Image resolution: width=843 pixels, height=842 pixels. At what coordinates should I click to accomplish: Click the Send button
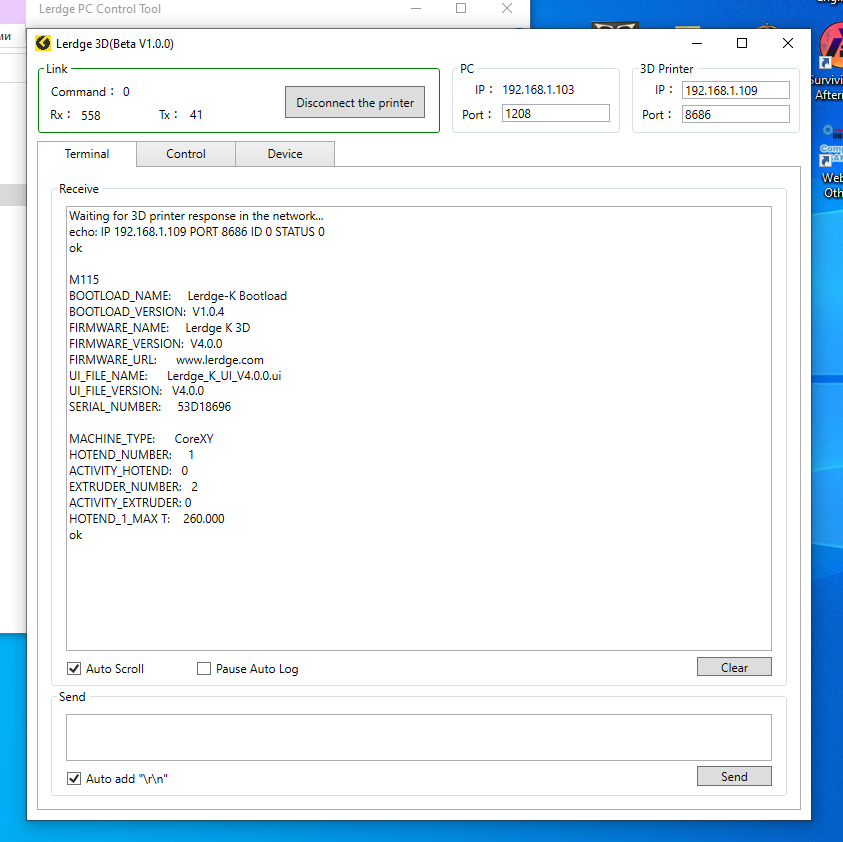[734, 776]
